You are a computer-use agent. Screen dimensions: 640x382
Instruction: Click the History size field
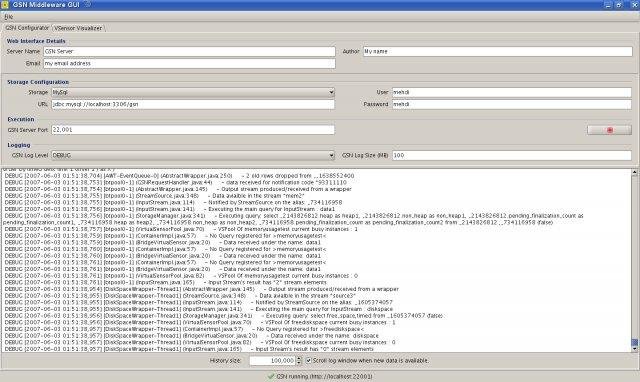click(273, 361)
